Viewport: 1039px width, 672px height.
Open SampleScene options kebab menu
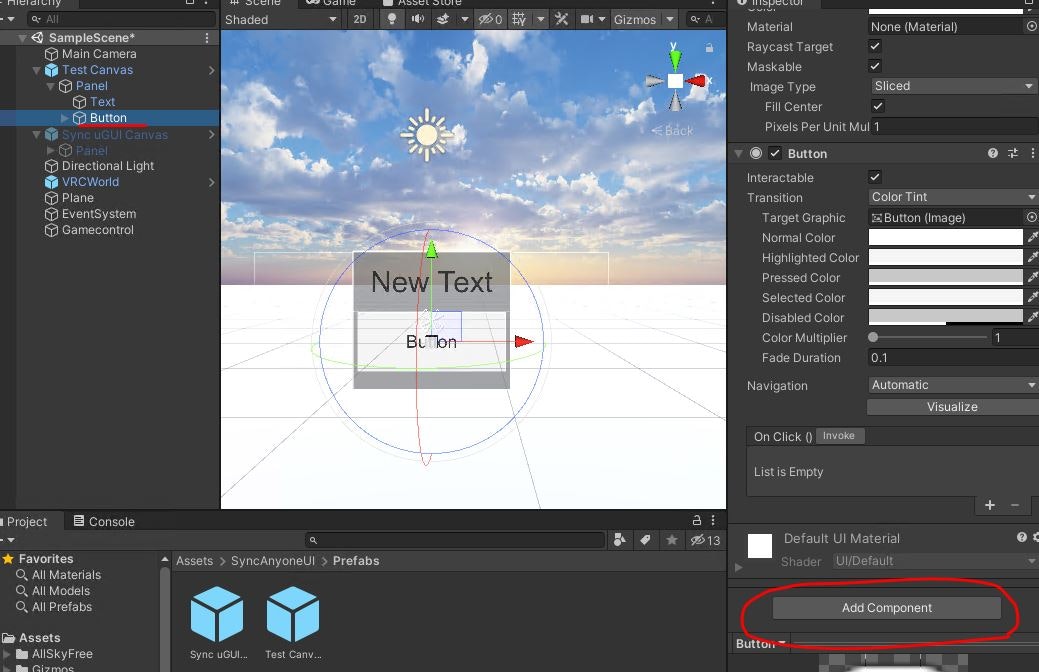pos(207,38)
